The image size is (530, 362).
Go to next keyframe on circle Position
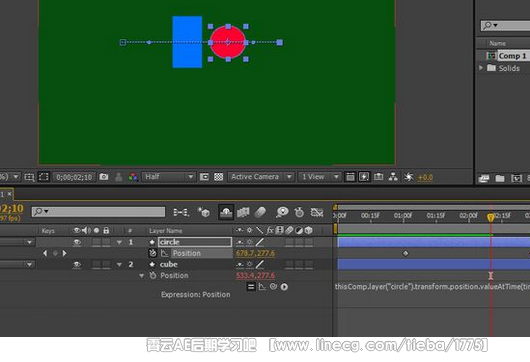[65, 253]
